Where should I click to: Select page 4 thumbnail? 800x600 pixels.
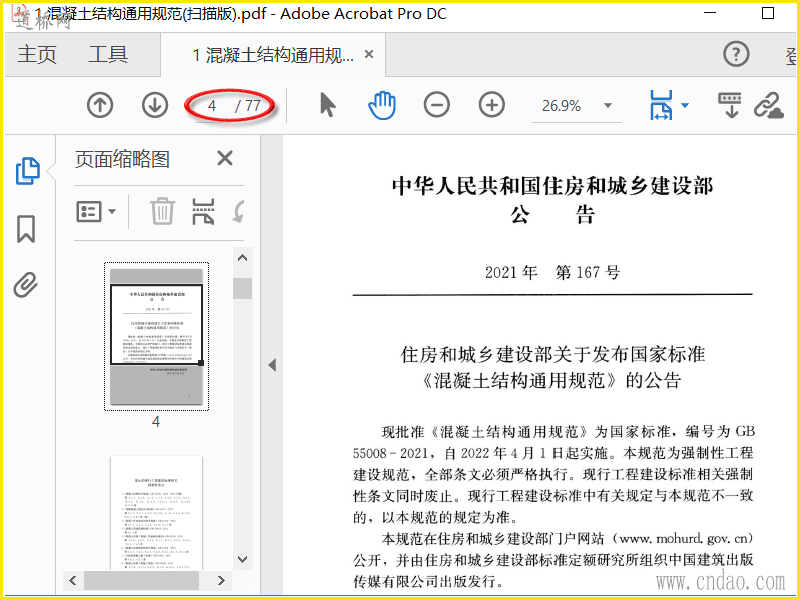157,337
